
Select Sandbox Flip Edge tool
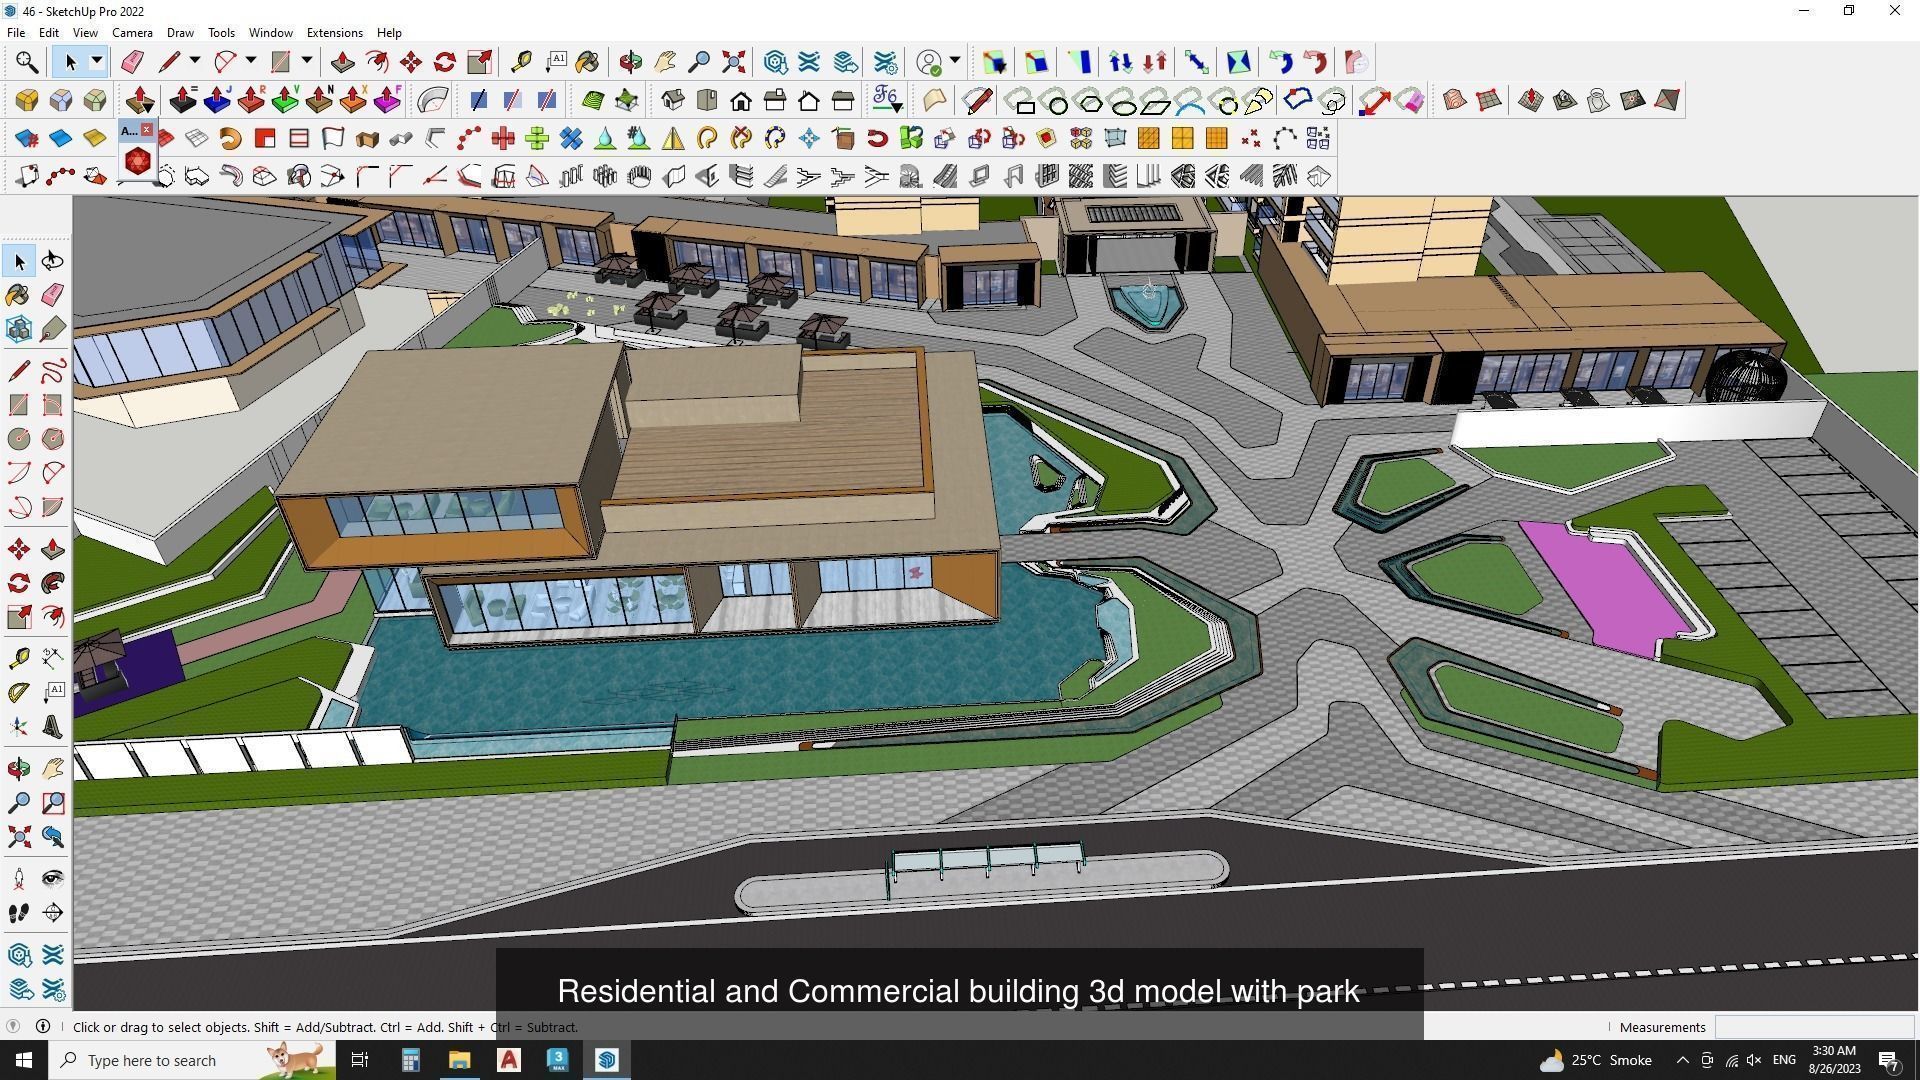click(1667, 100)
